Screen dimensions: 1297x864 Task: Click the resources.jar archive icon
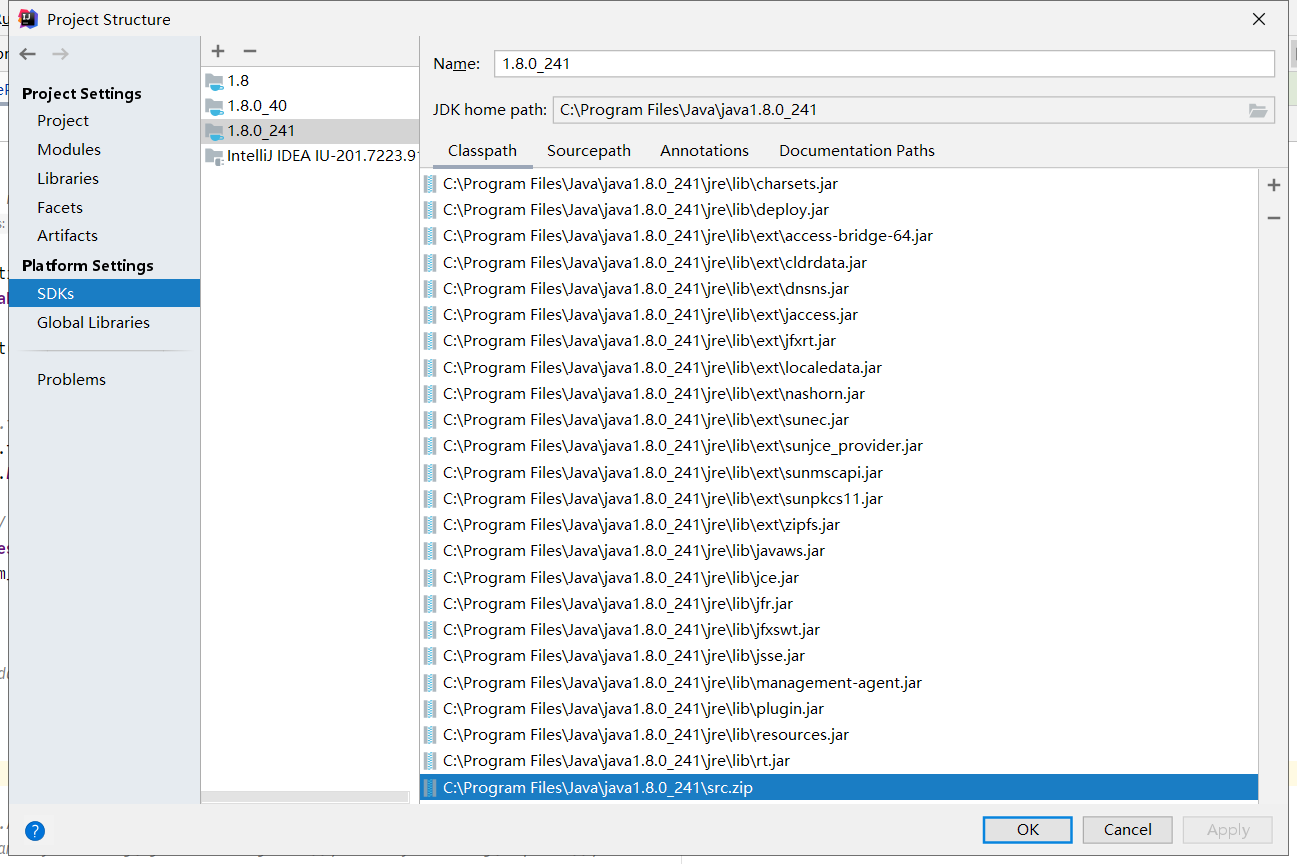(x=430, y=735)
